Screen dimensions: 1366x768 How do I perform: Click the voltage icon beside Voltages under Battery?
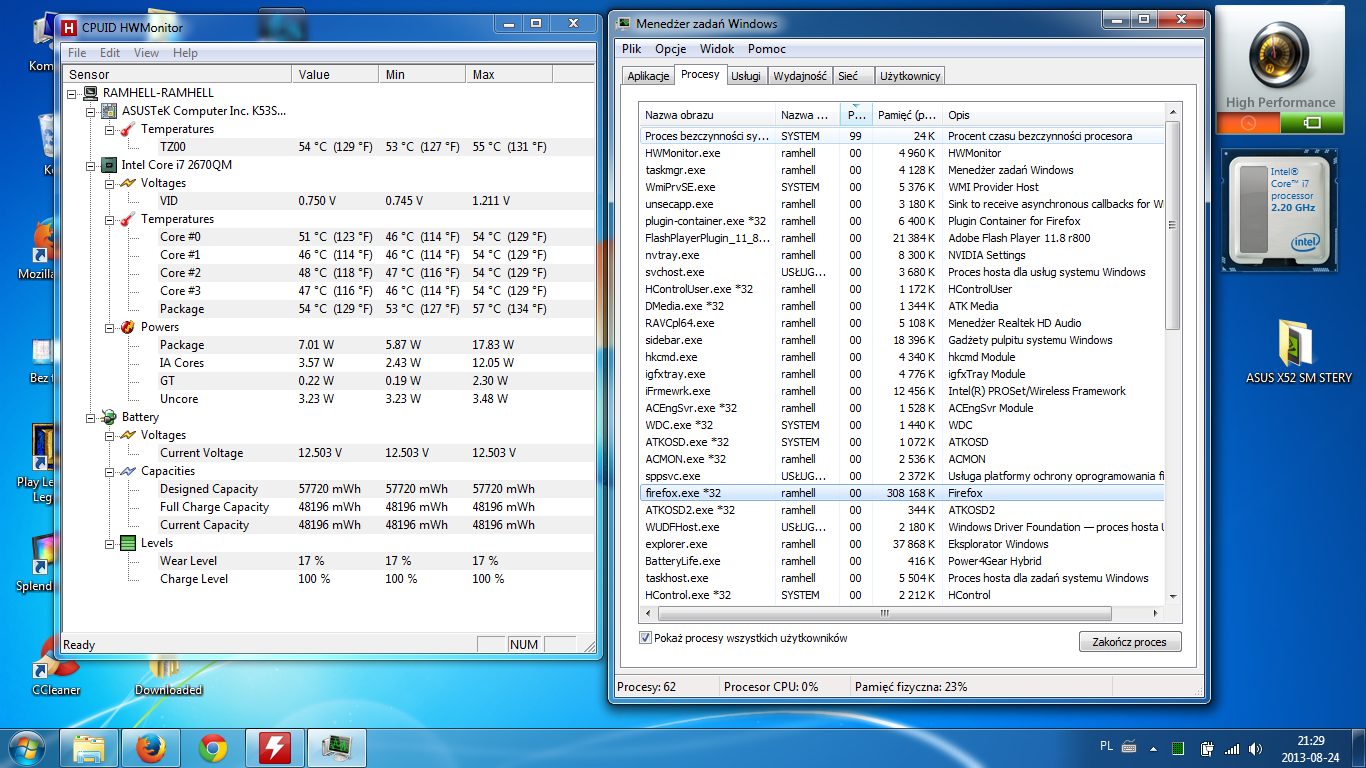[x=128, y=435]
